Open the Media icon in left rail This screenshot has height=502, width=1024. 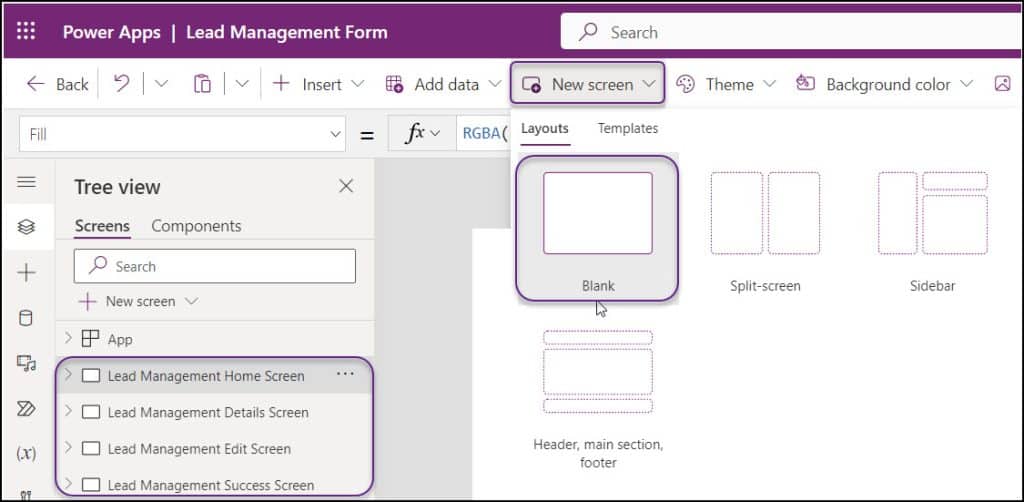[26, 364]
